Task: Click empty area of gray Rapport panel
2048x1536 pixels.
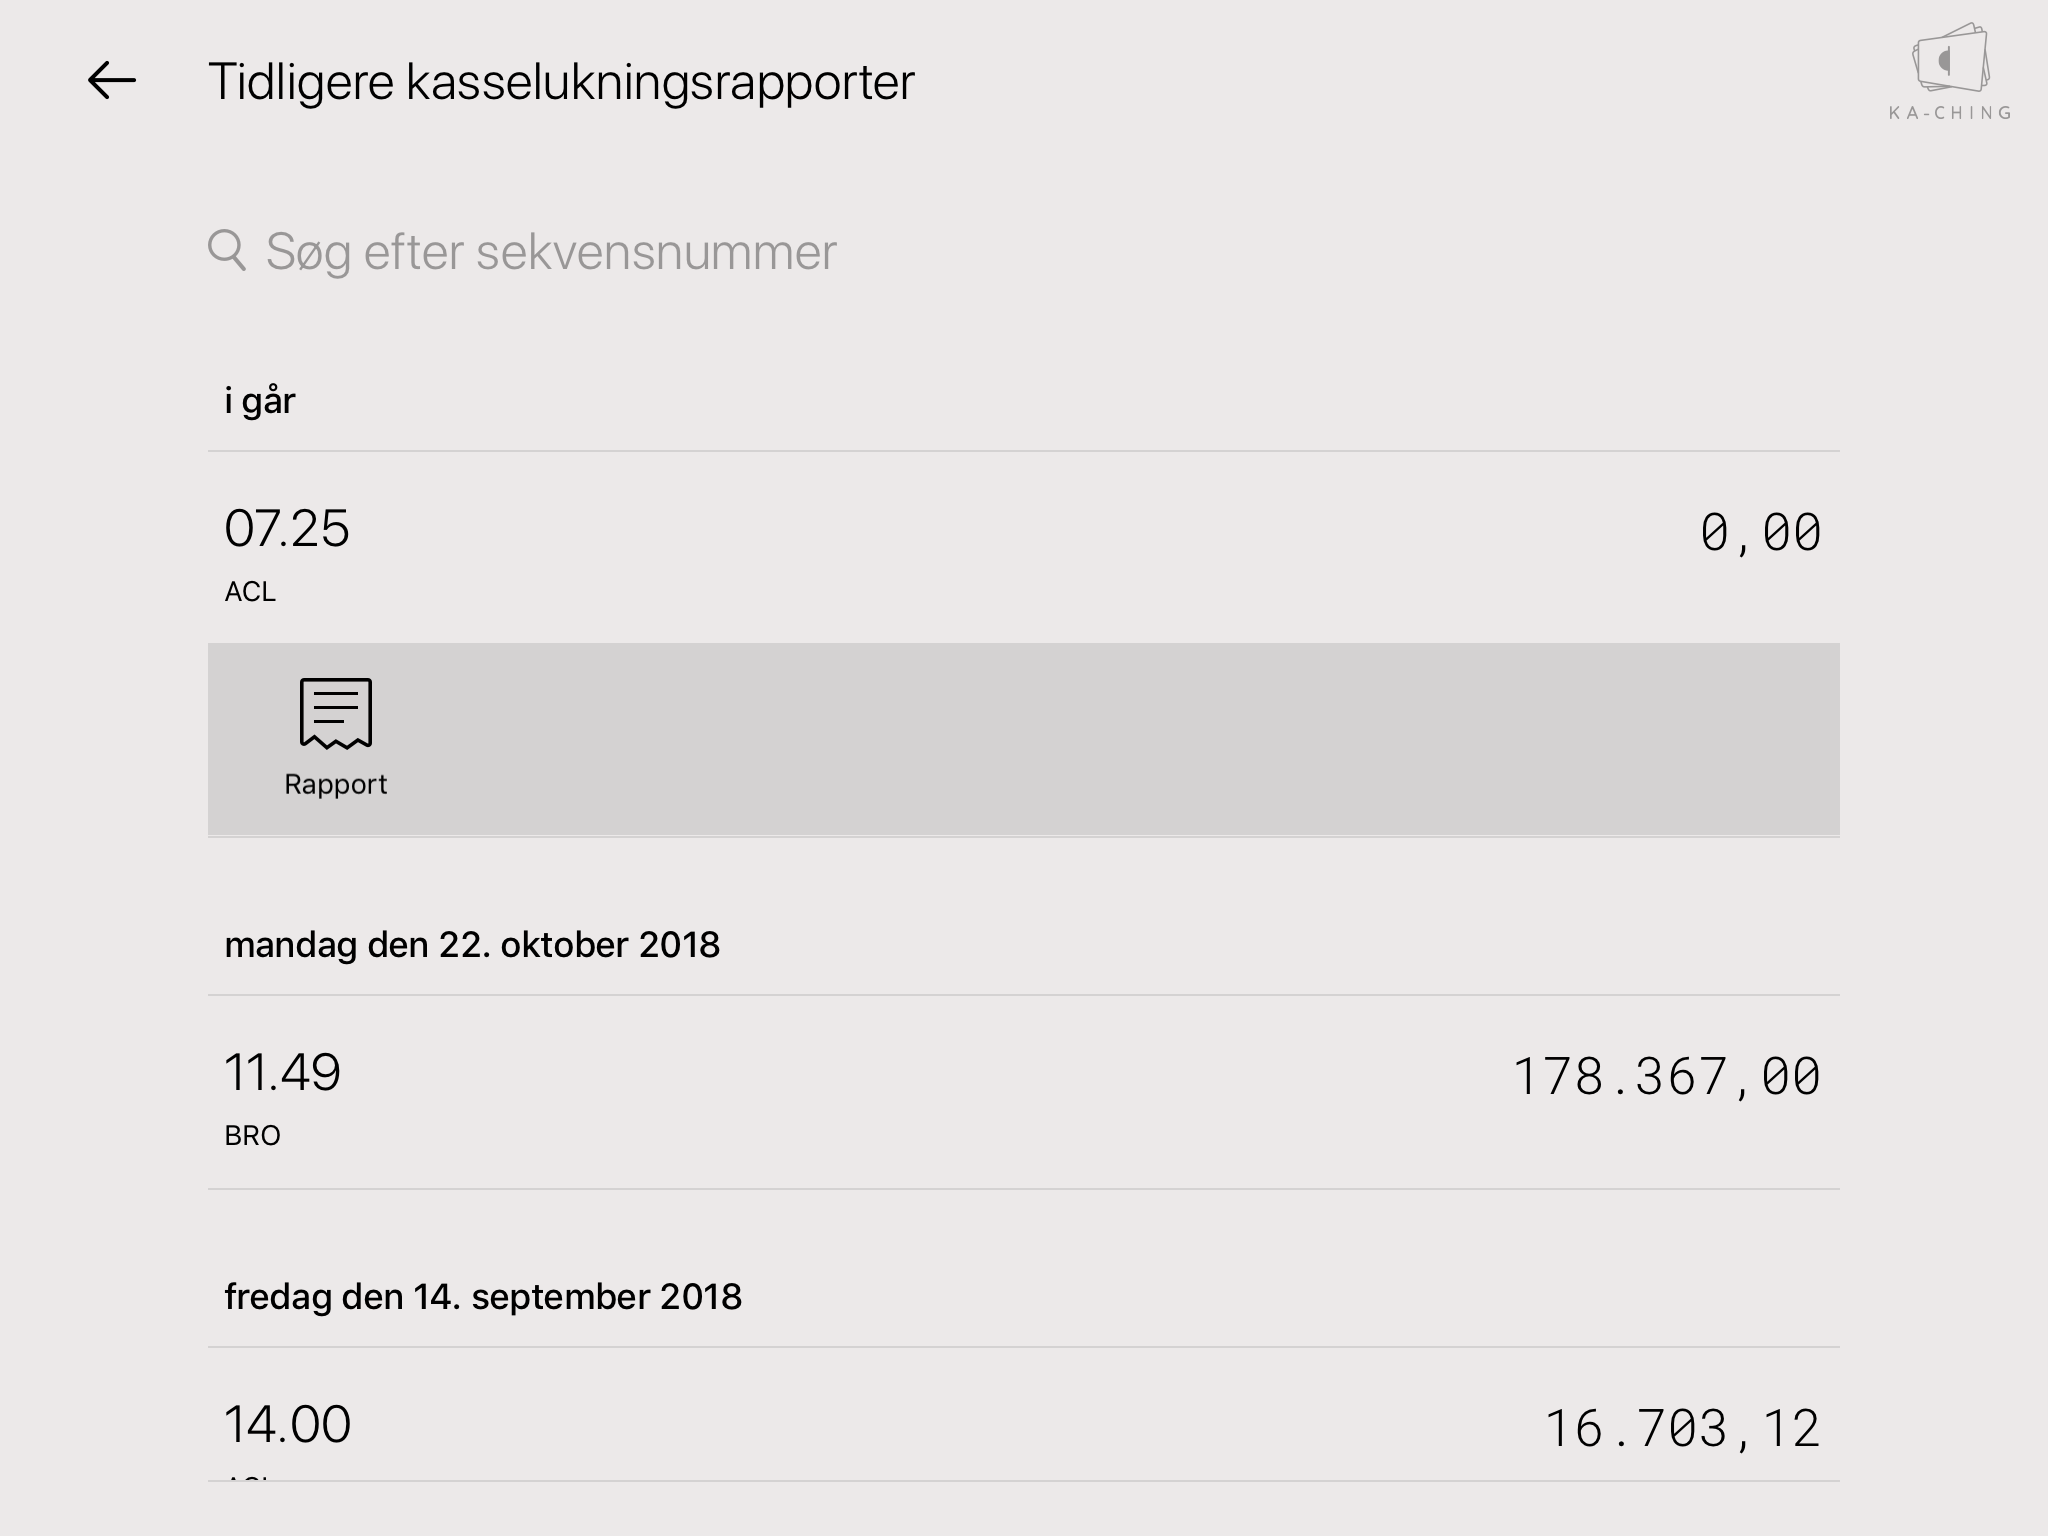Action: (x=1100, y=740)
